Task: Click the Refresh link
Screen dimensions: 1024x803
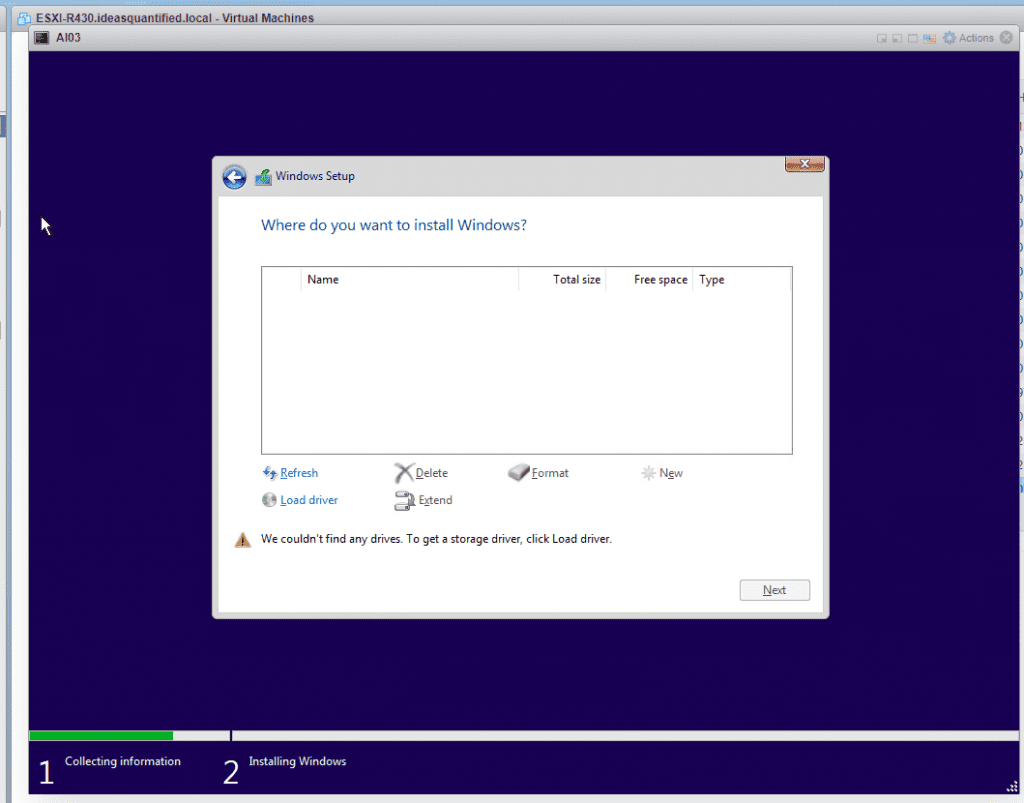Action: (x=299, y=473)
